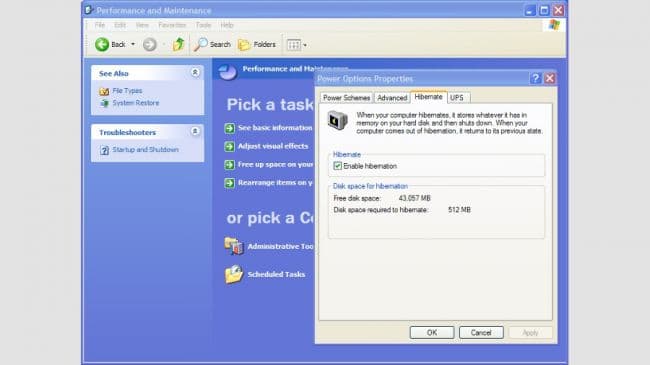Open the Scheduled Tasks link
This screenshot has height=365, width=650.
point(276,275)
